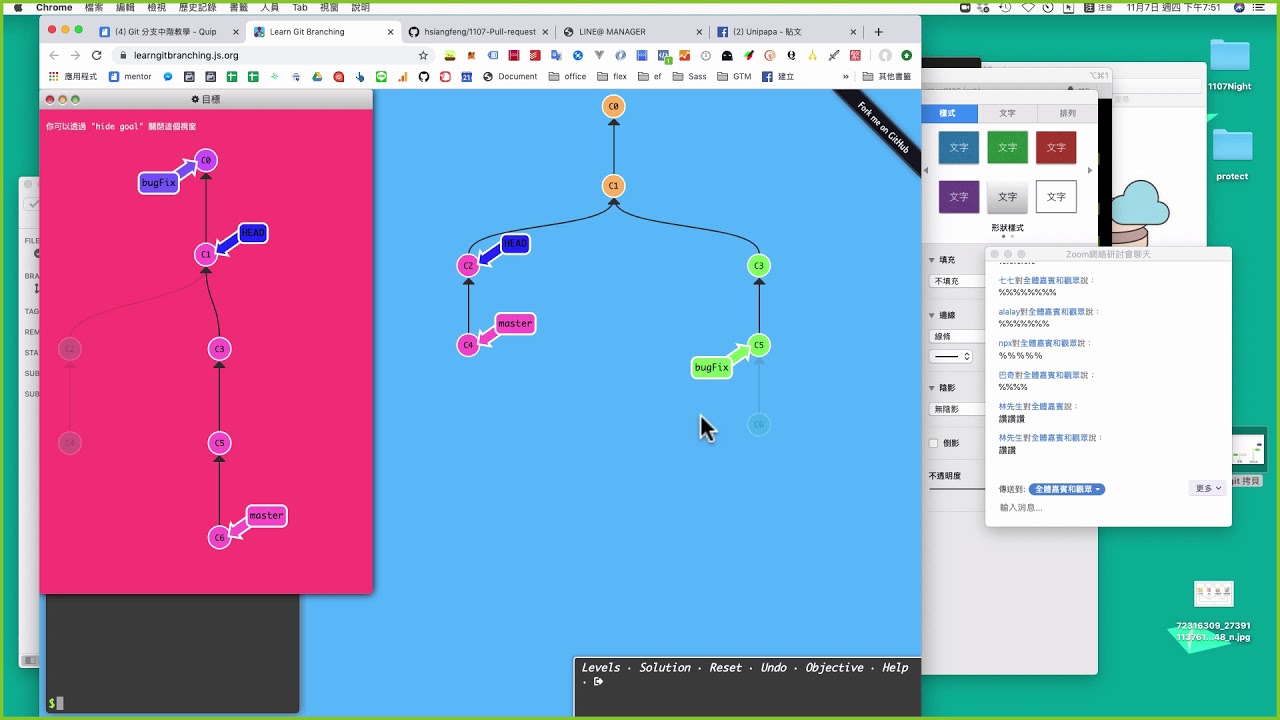Image resolution: width=1280 pixels, height=720 pixels.
Task: Open the line style dropdown under 邊線
Action: tap(951, 356)
